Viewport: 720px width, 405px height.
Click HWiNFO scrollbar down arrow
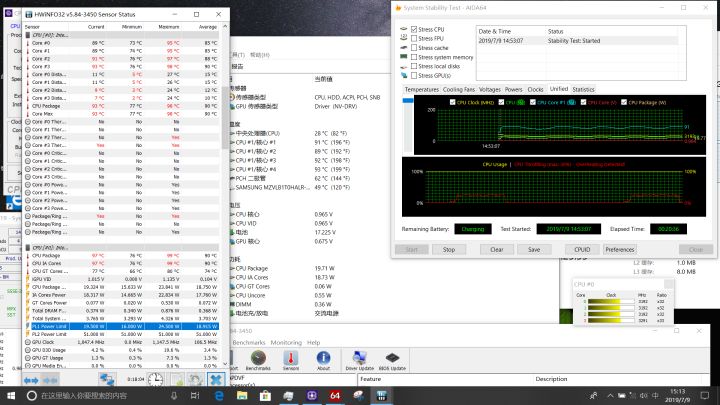click(225, 364)
